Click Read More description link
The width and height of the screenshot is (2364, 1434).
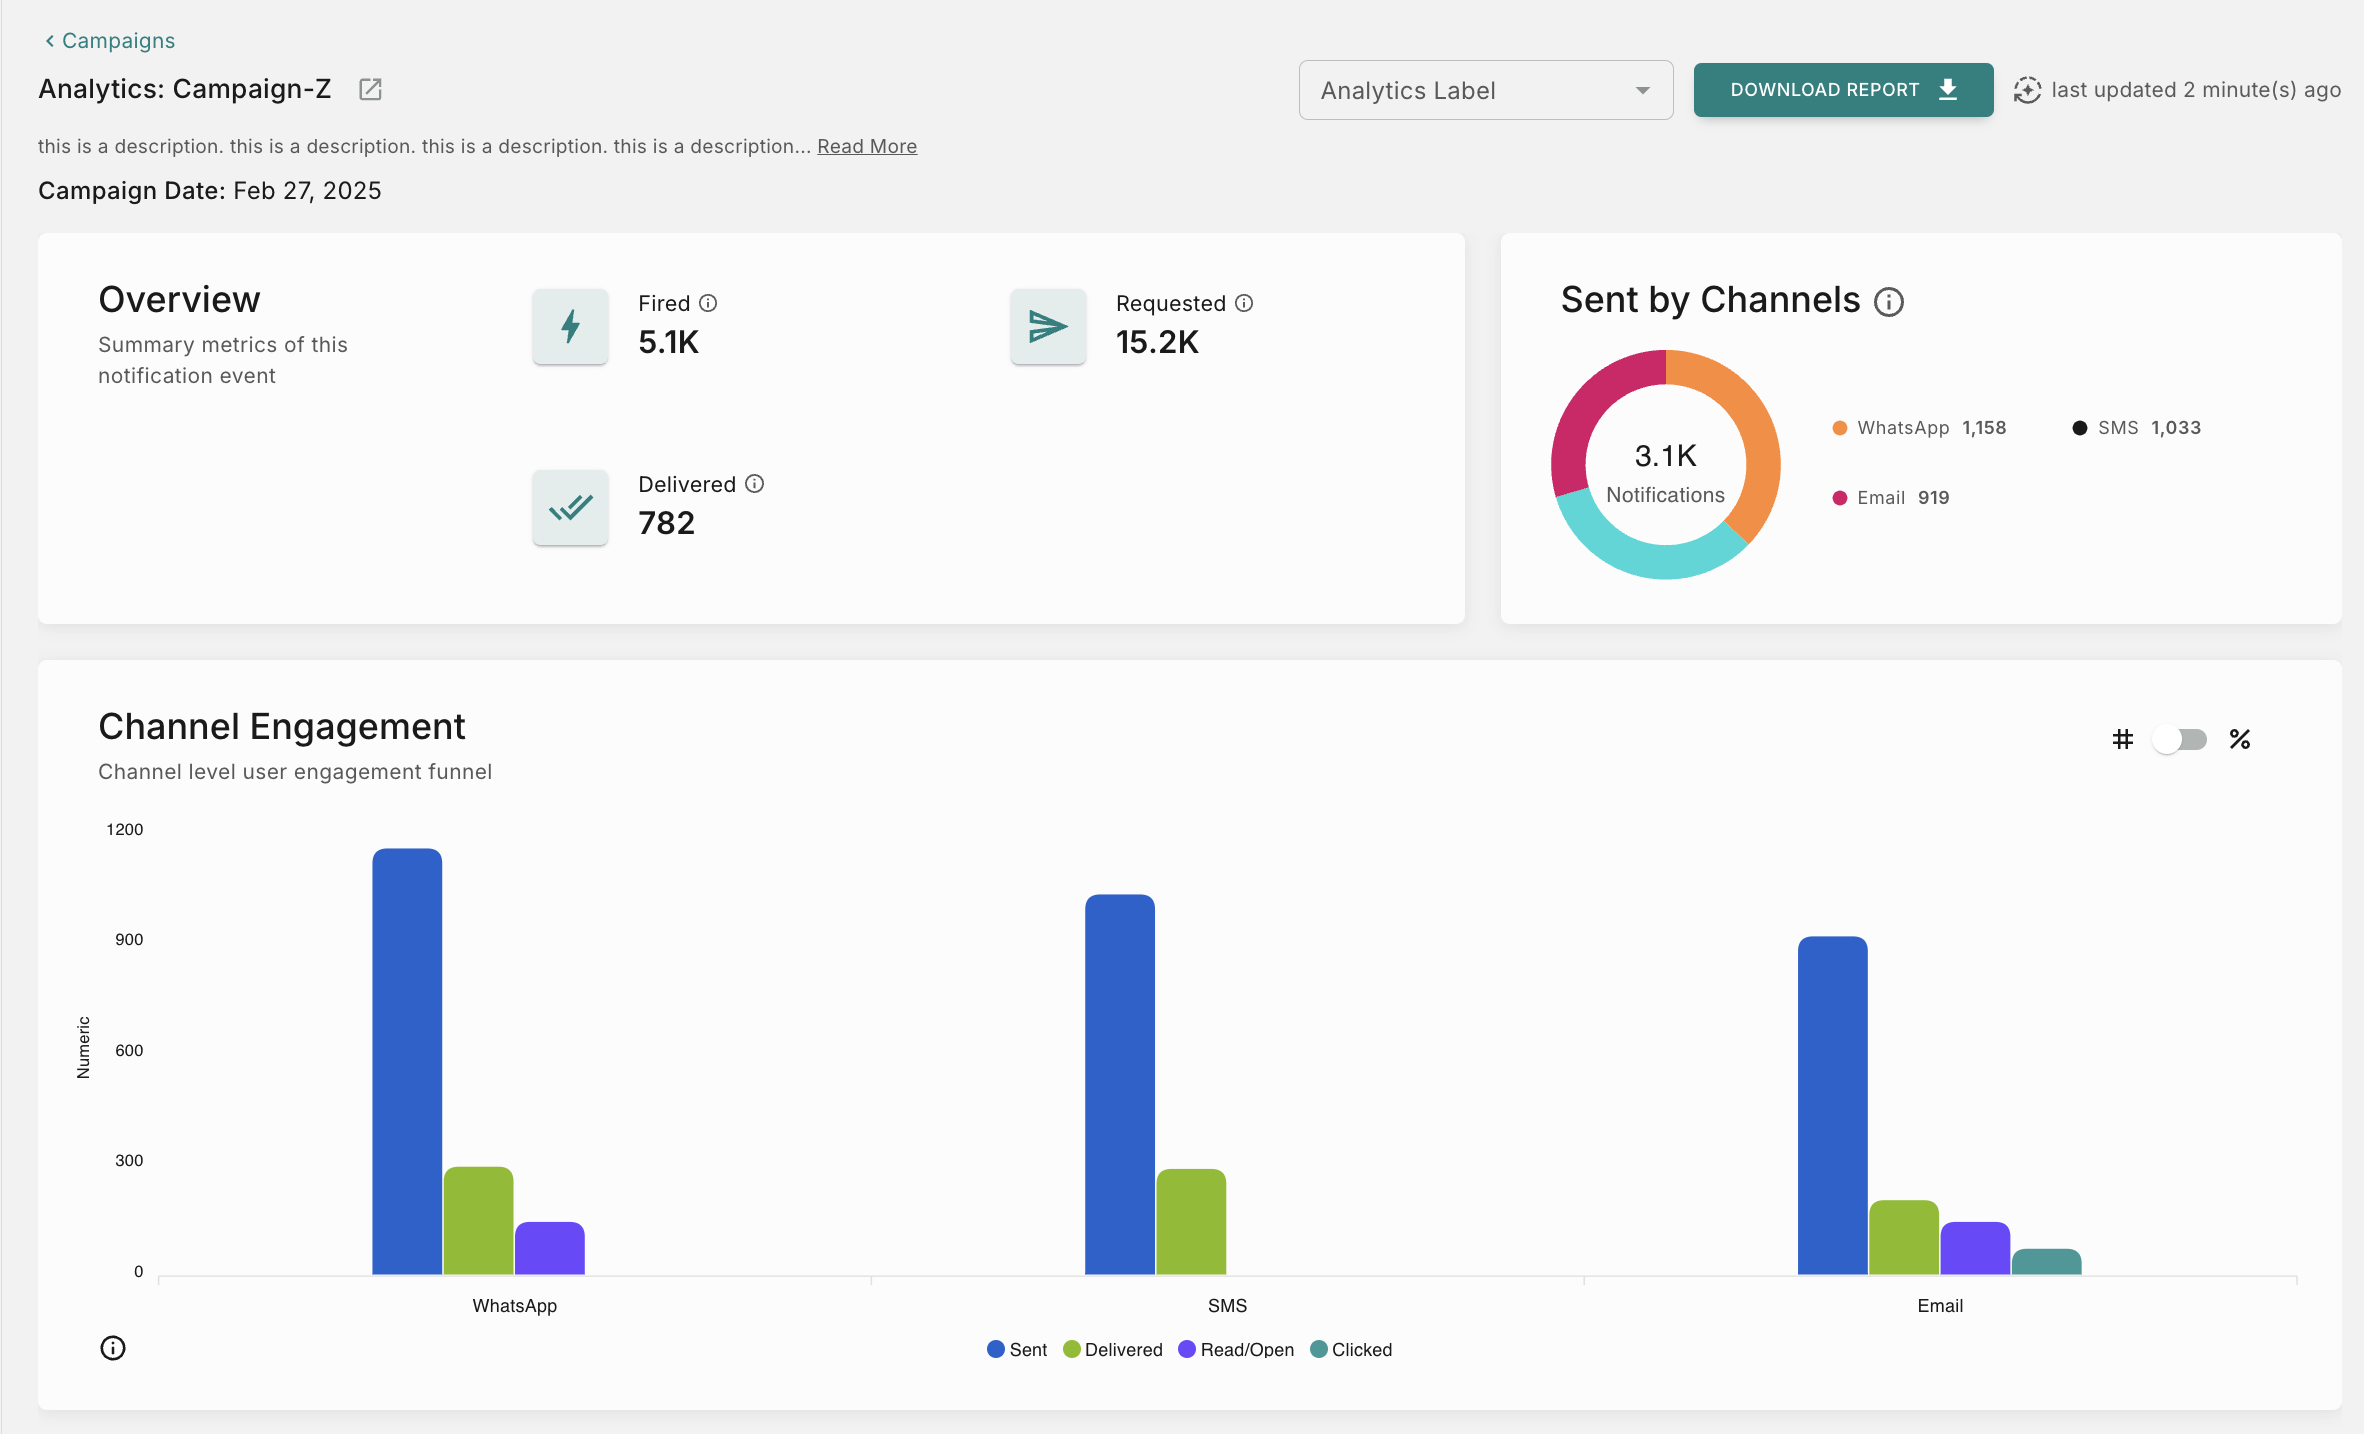(x=867, y=147)
